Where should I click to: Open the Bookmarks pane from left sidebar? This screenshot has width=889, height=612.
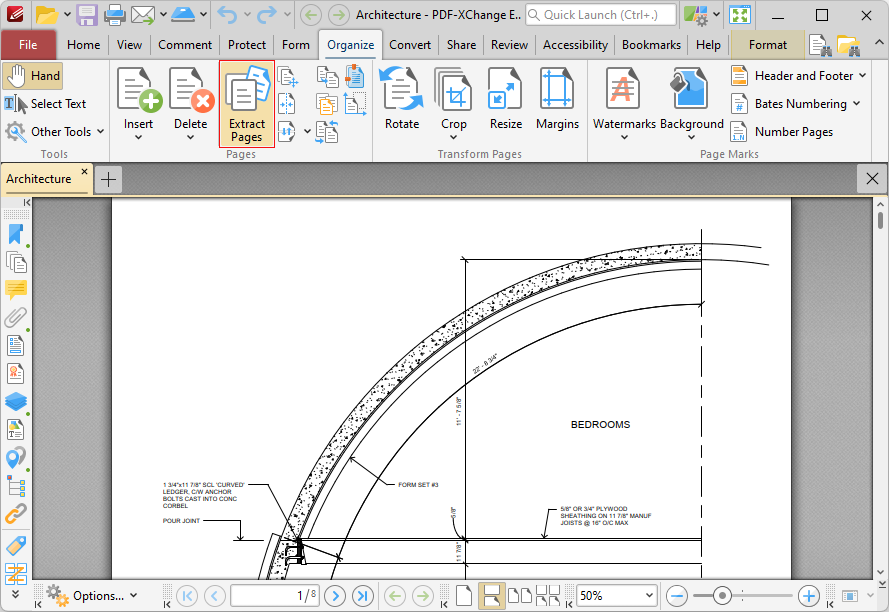[16, 234]
